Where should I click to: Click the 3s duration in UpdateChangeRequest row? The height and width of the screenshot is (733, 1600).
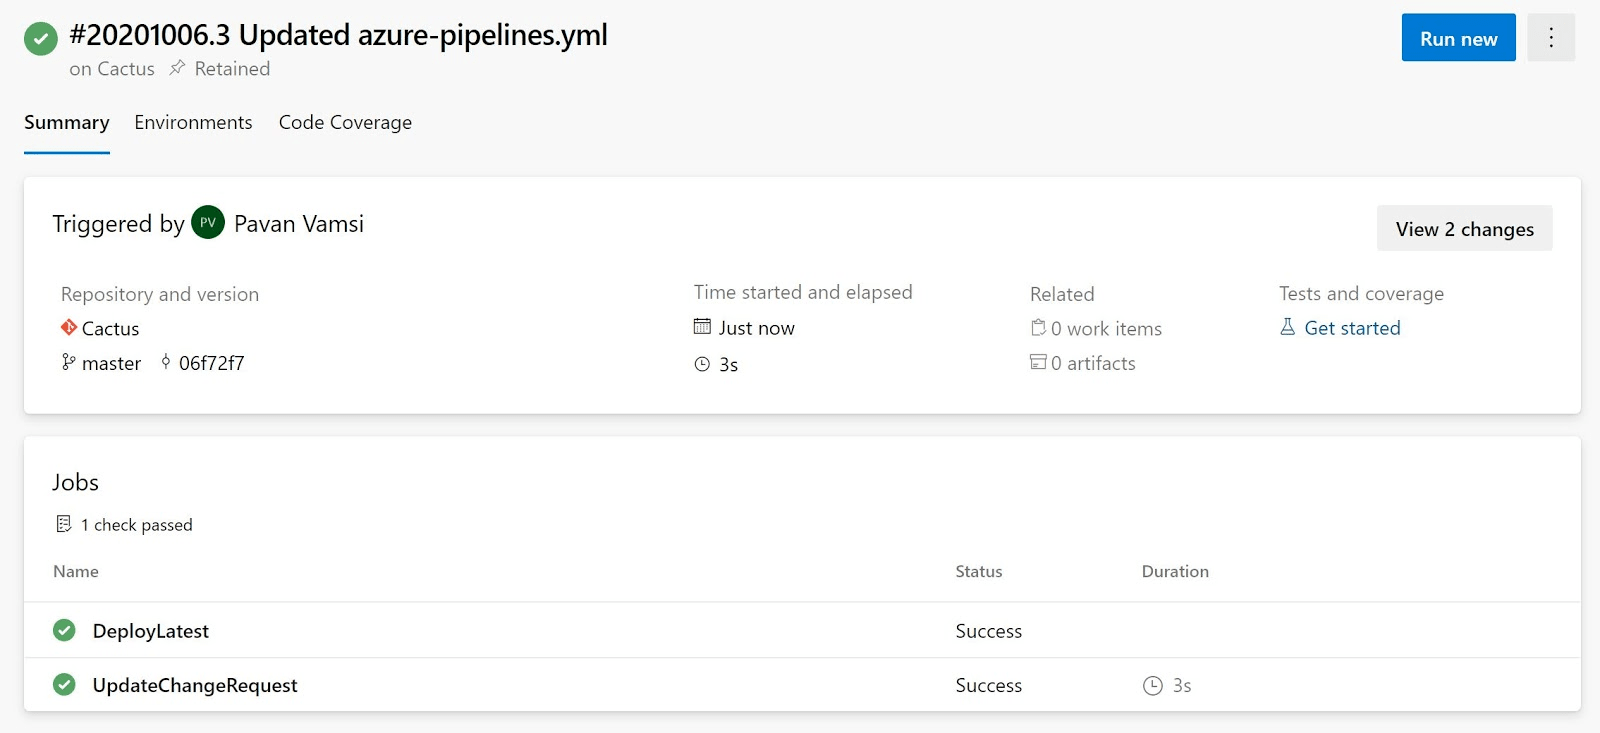coord(1182,685)
